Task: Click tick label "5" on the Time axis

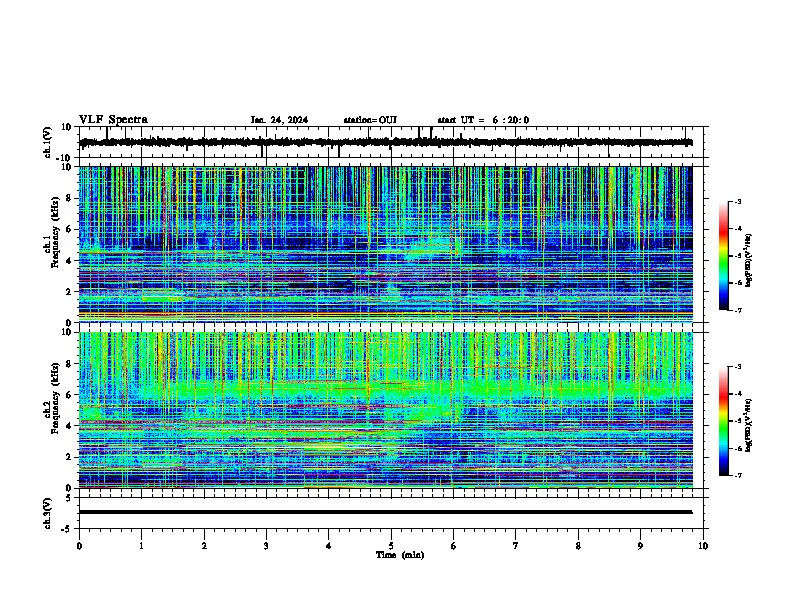Action: pyautogui.click(x=391, y=546)
